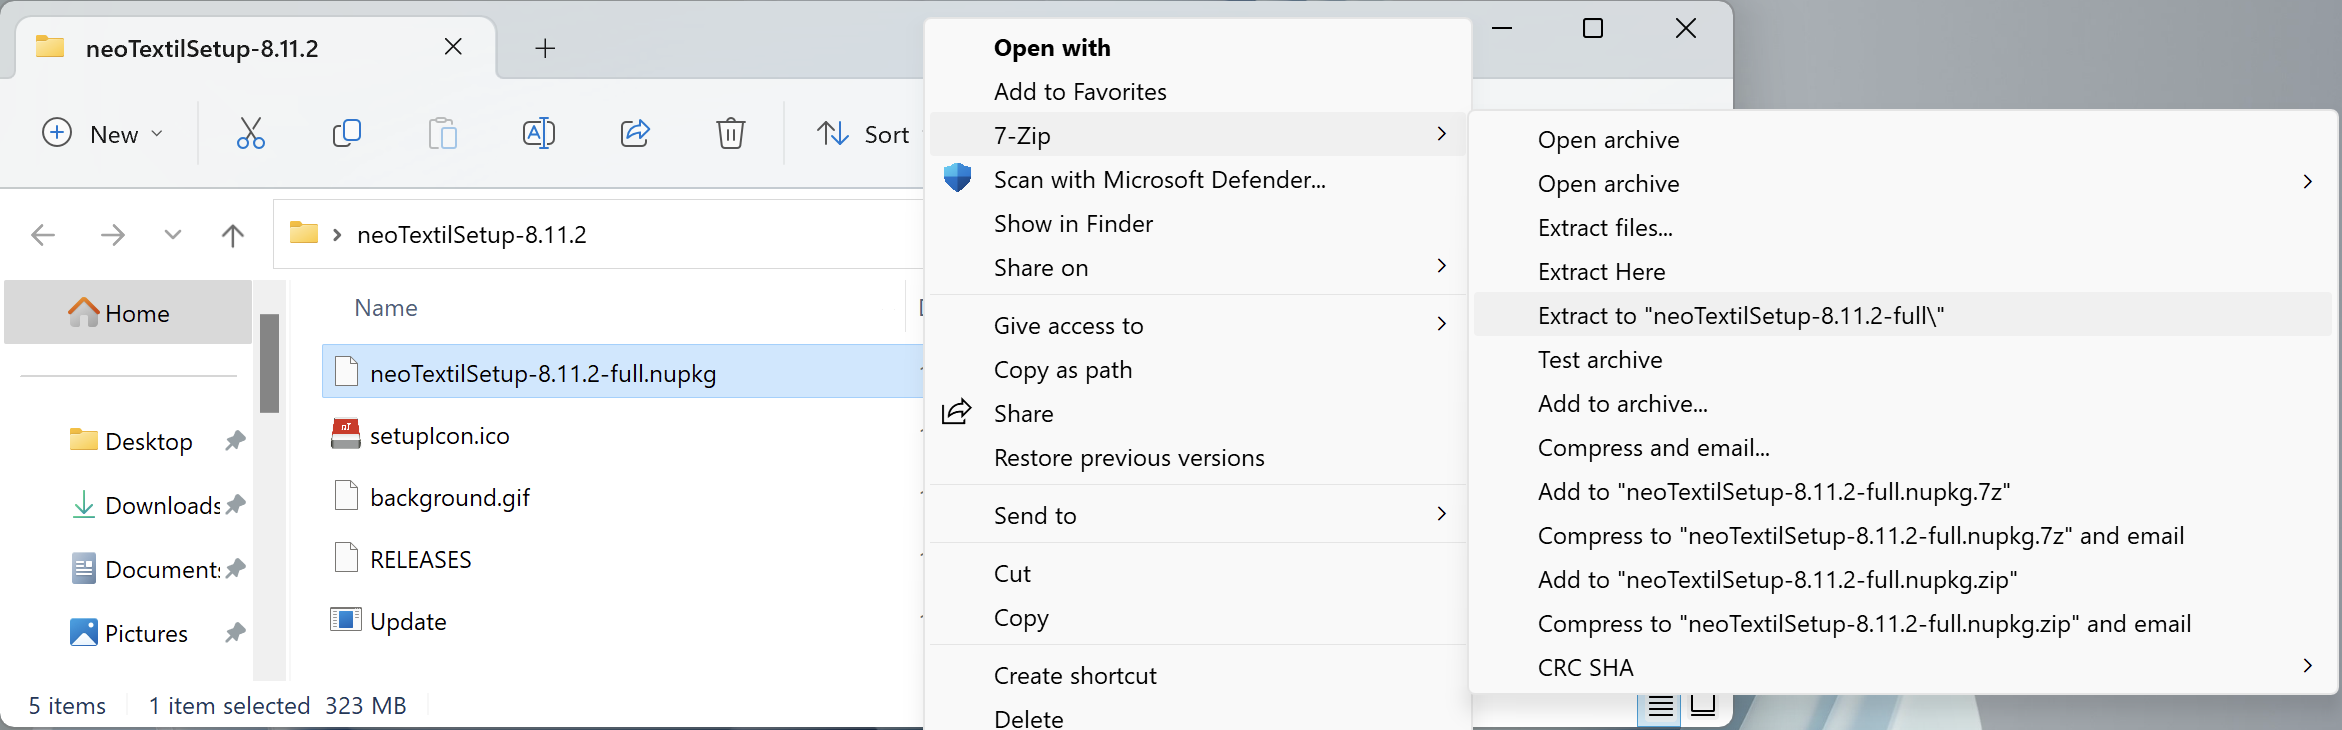Expand Give access to submenu
Viewport: 2342px width, 730px height.
point(1199,326)
